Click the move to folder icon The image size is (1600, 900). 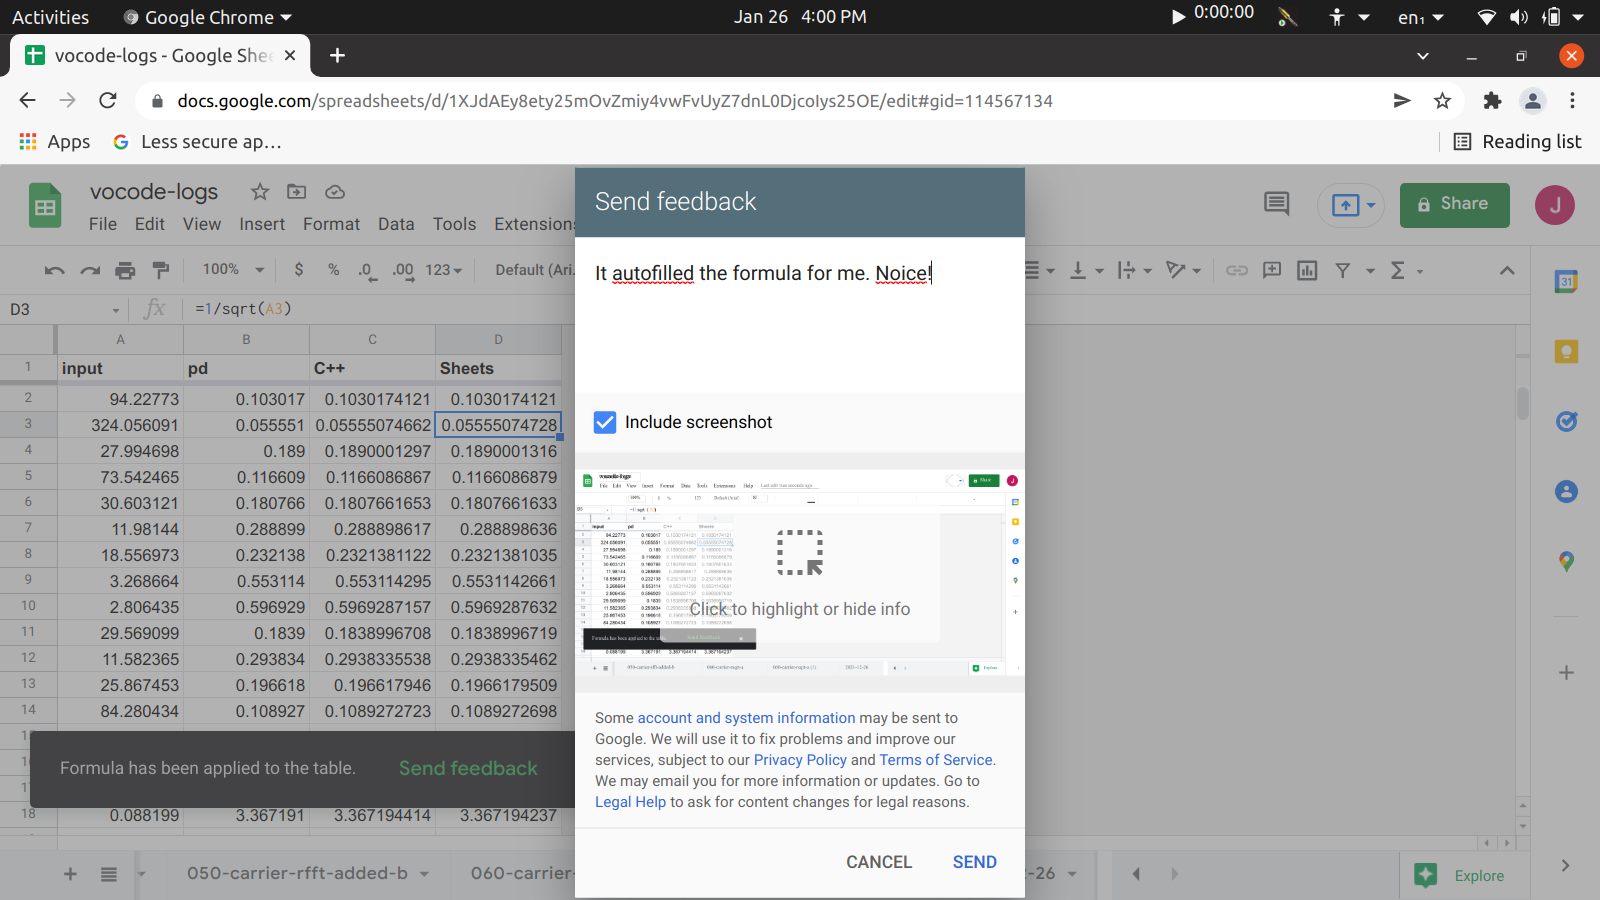tap(297, 191)
